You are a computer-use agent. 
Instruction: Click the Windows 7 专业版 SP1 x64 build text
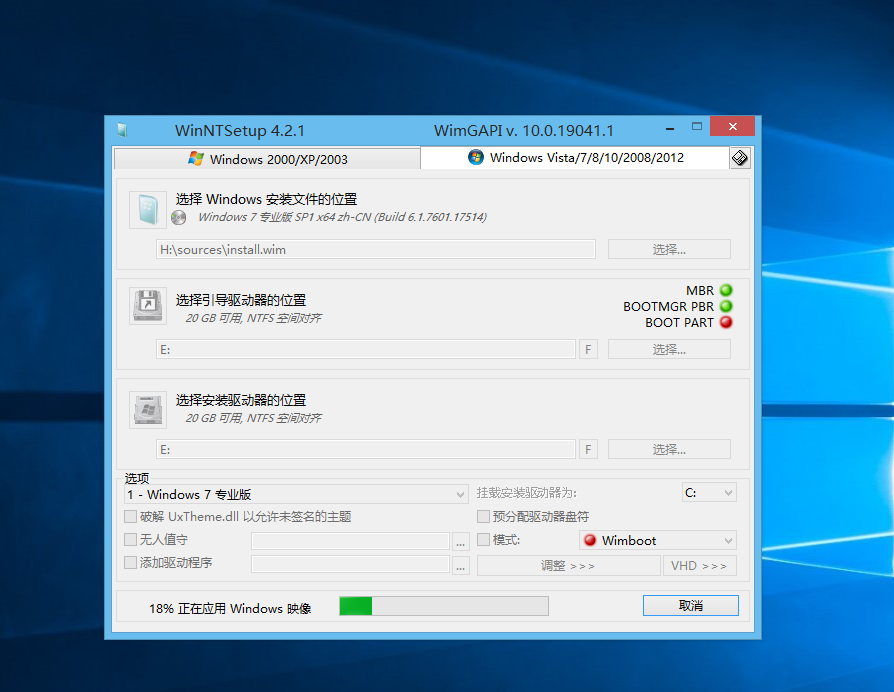pos(342,217)
